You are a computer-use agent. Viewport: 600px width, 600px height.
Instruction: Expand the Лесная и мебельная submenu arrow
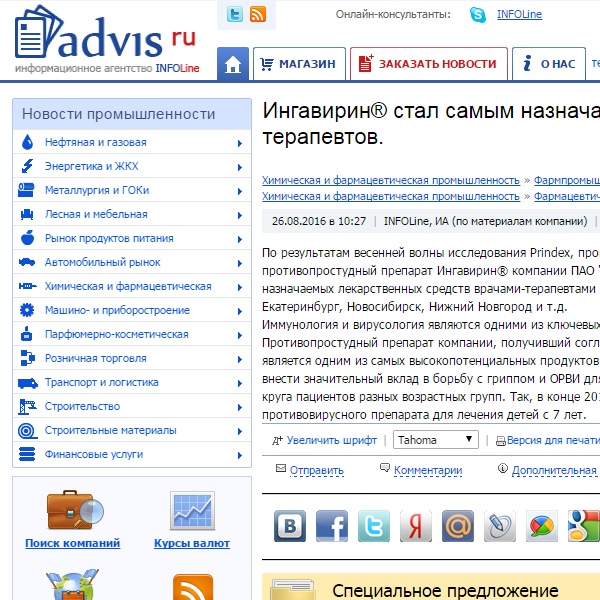point(240,215)
